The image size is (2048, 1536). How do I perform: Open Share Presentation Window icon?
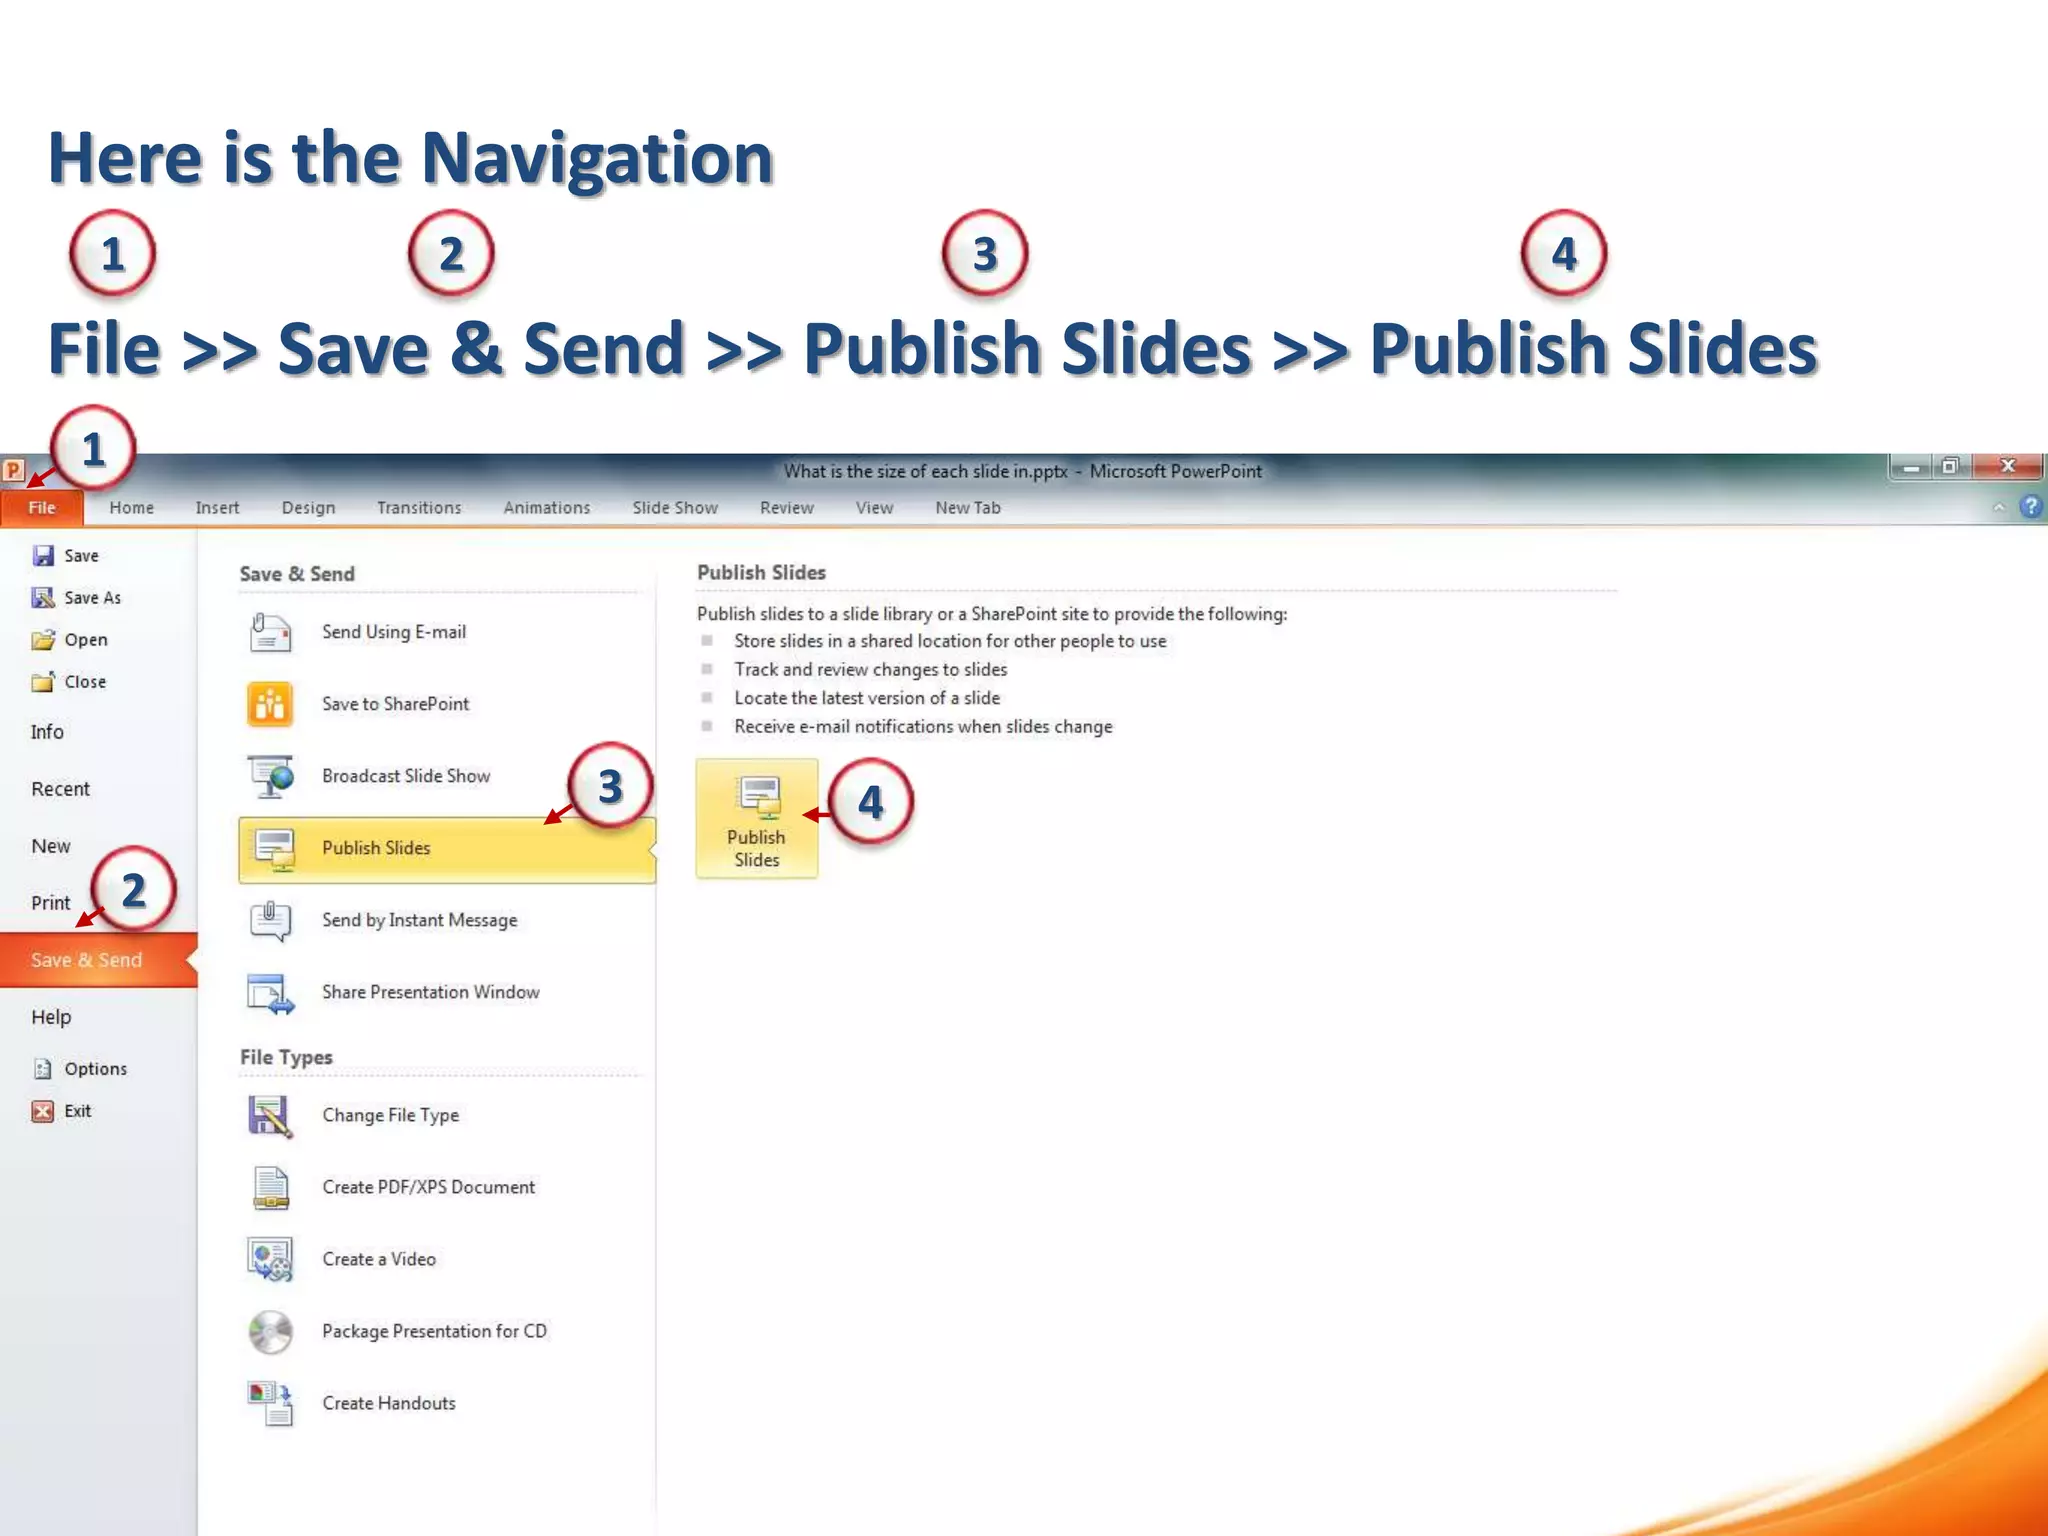coord(270,993)
